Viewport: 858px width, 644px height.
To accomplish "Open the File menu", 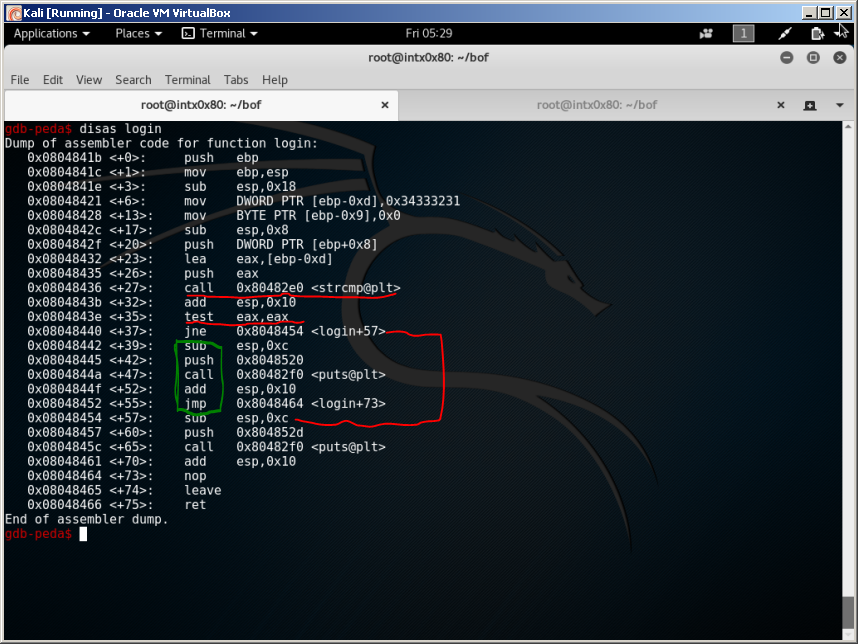I will coord(20,80).
